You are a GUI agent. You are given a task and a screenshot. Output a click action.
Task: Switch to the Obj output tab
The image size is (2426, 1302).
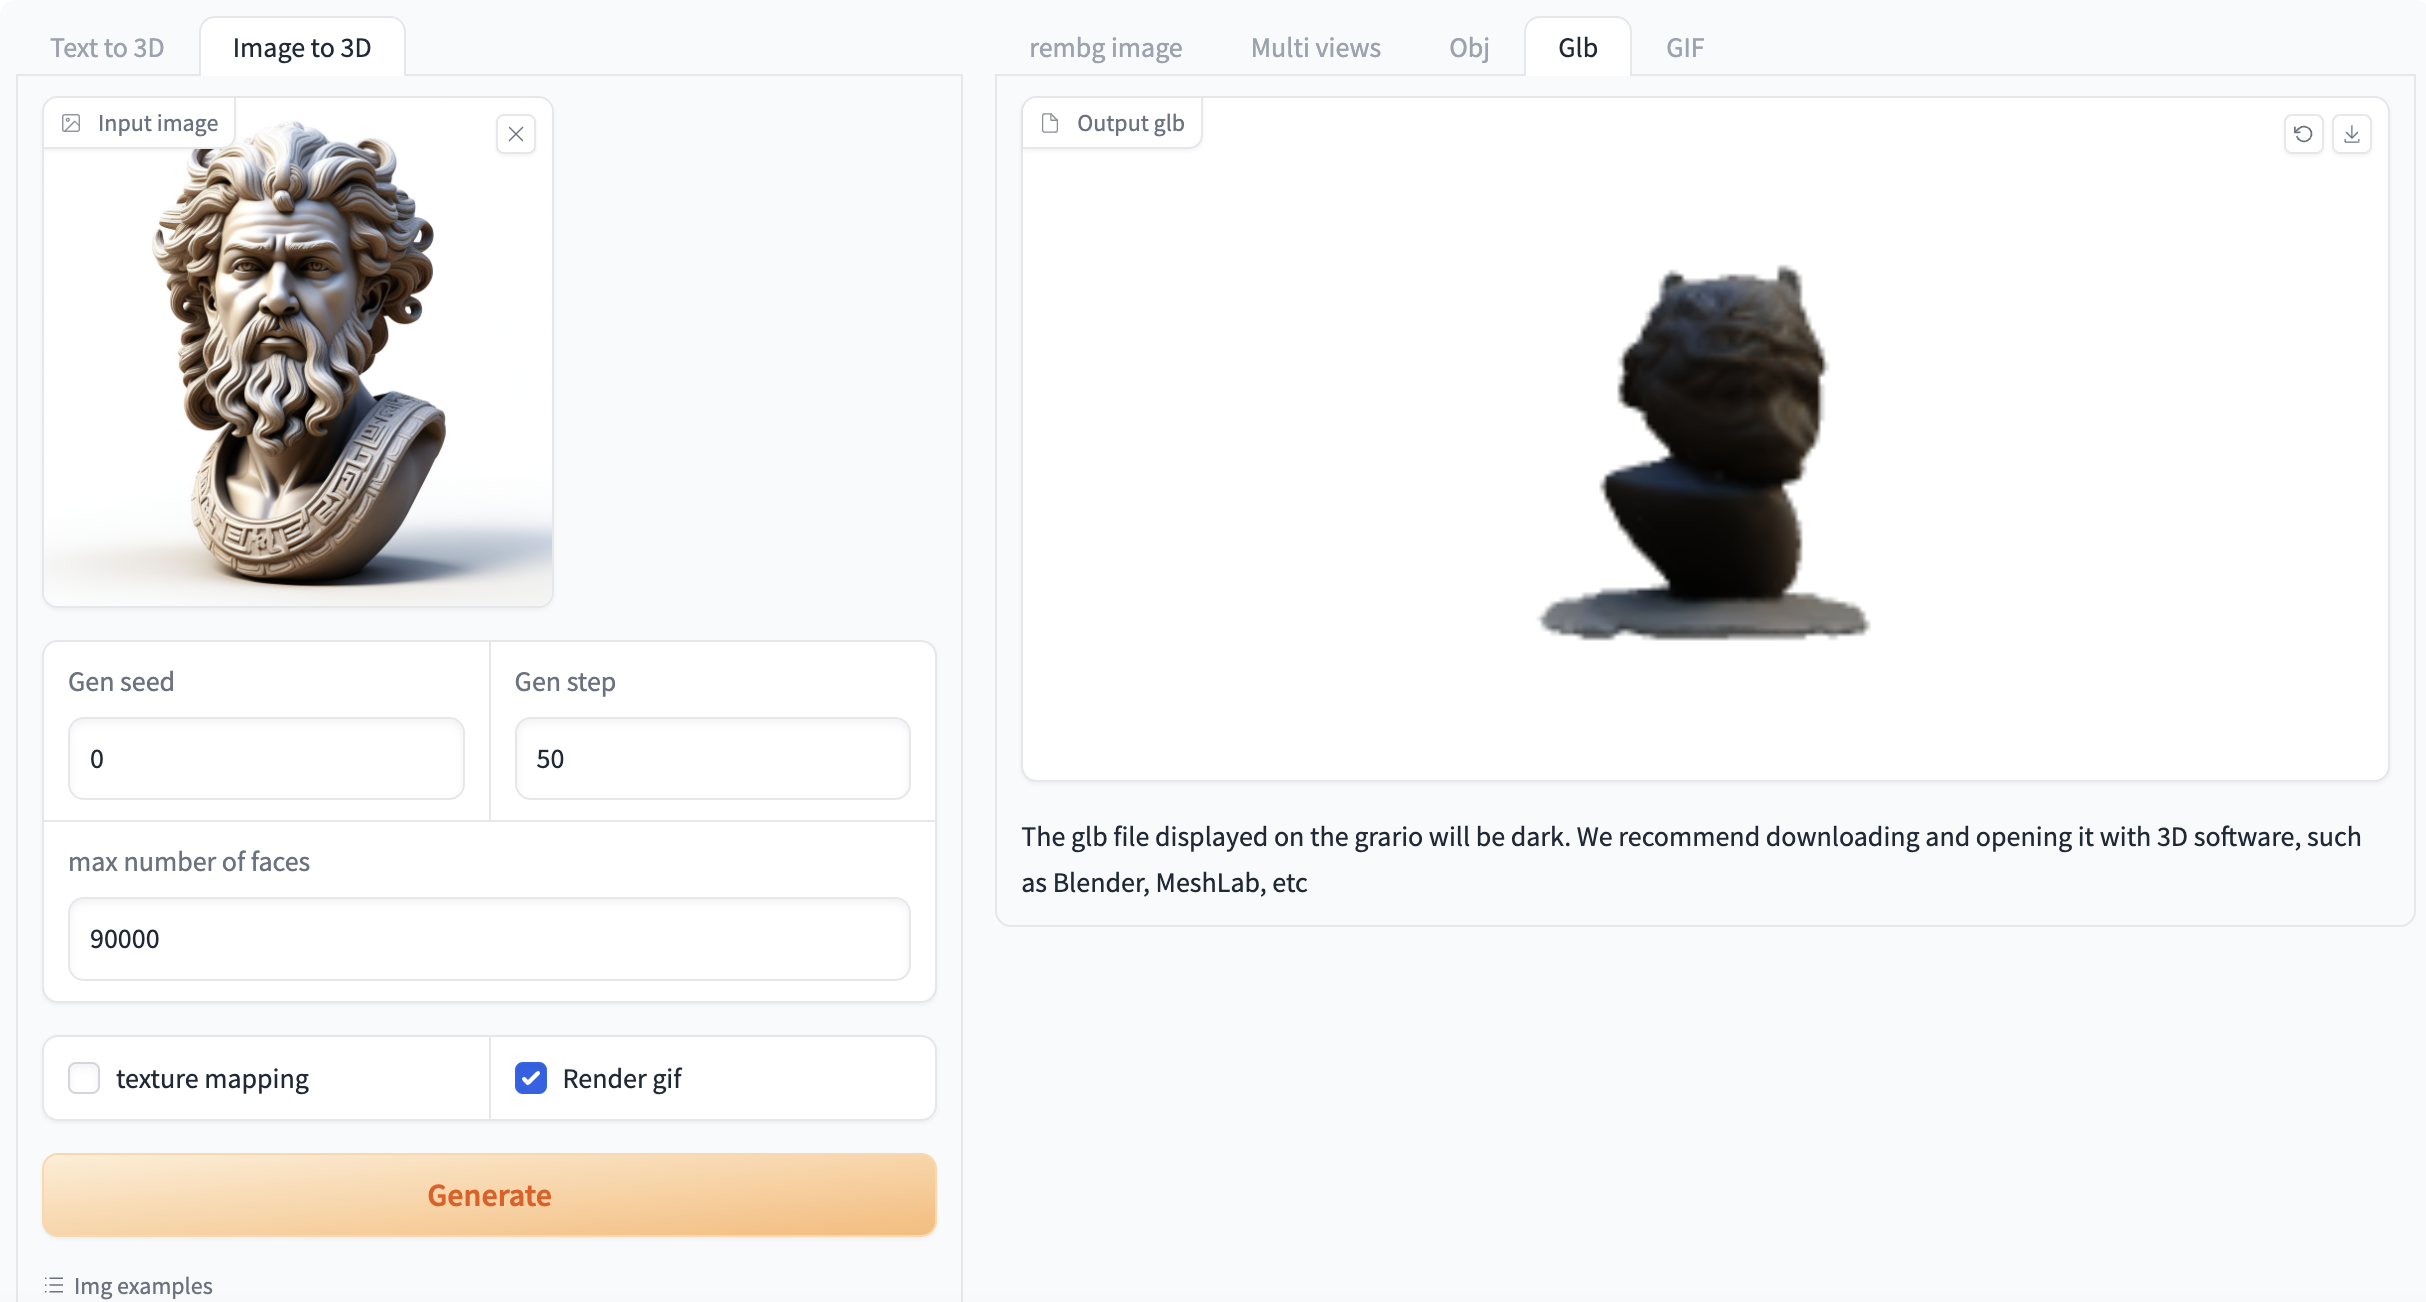1469,48
